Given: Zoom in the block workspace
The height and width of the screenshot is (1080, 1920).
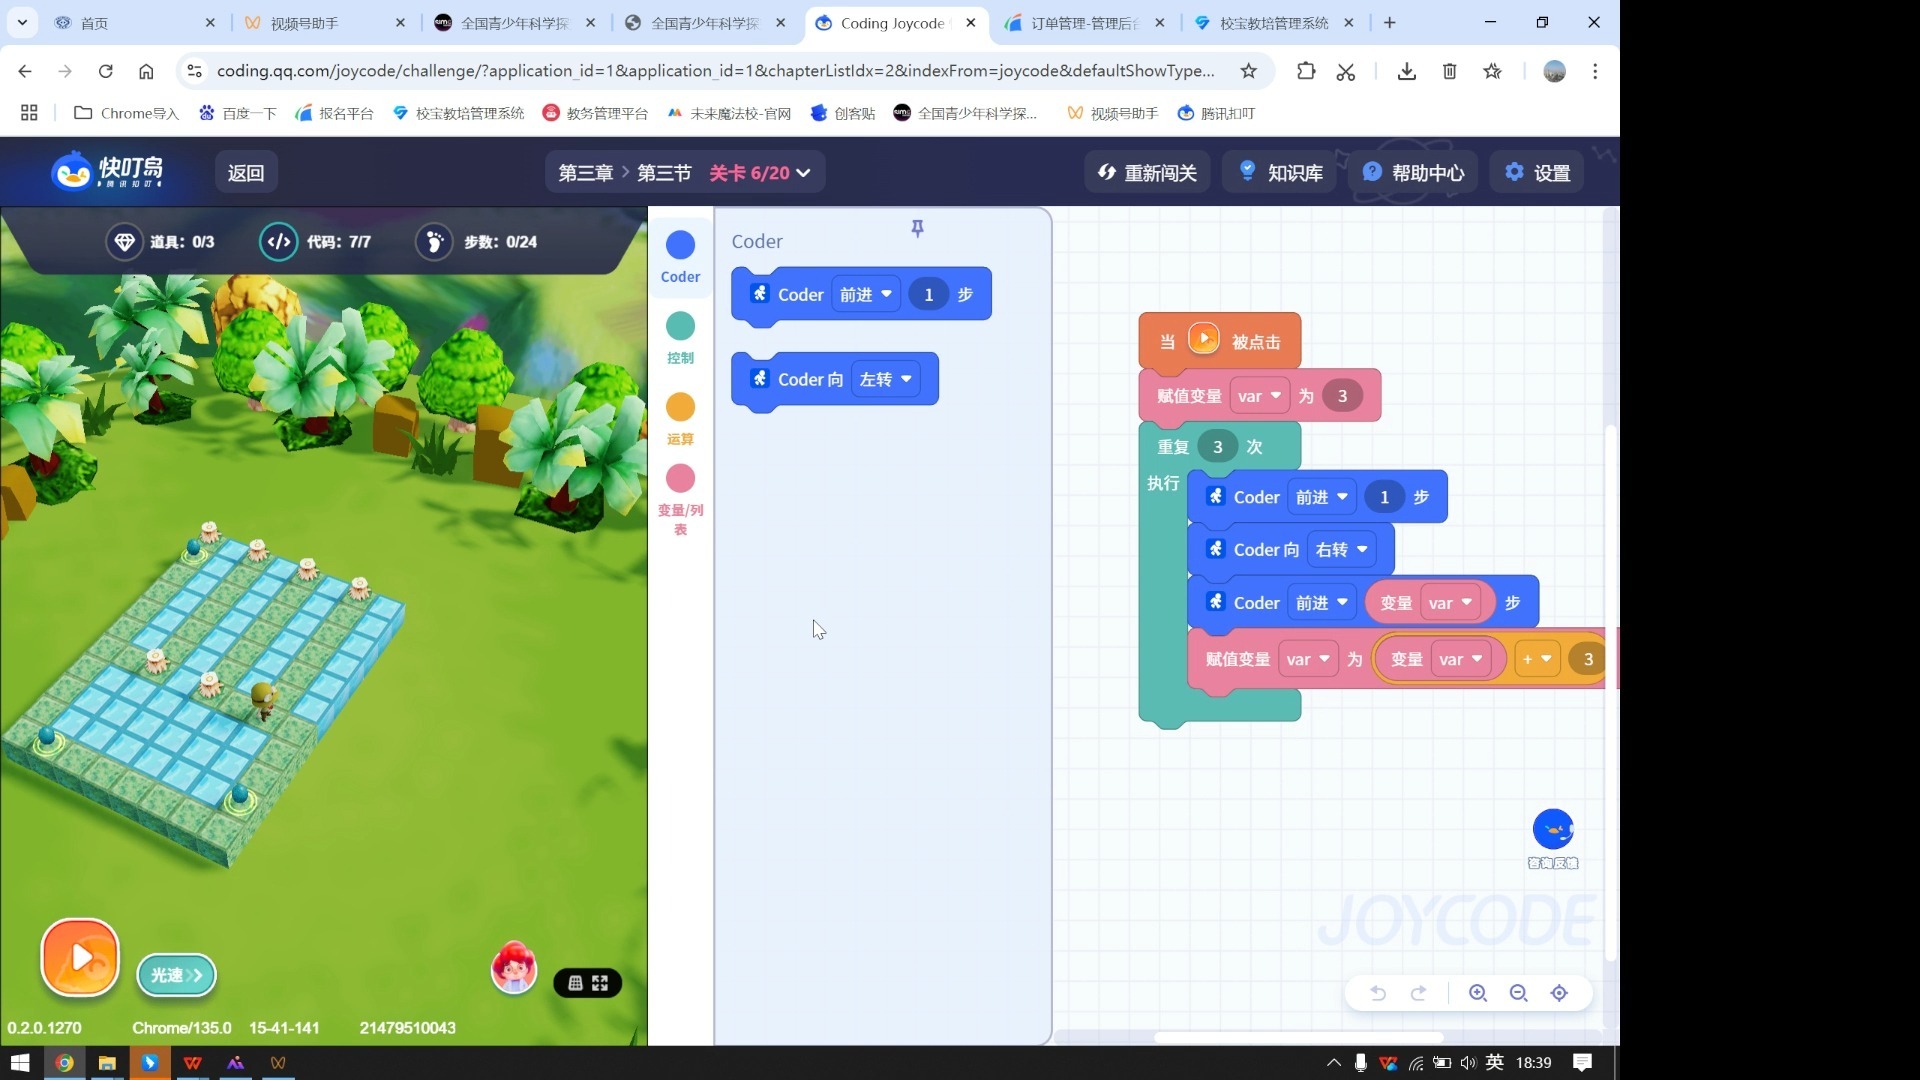Looking at the screenshot, I should point(1478,993).
